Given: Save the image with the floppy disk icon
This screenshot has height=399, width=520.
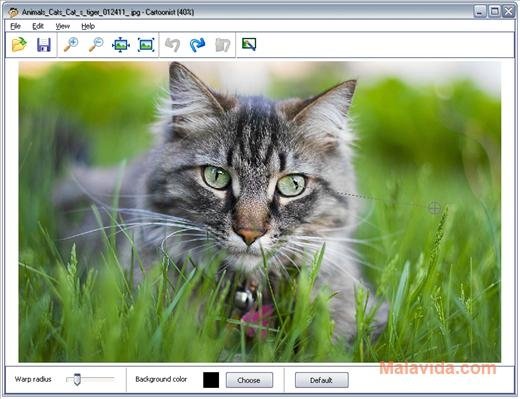Looking at the screenshot, I should tap(44, 45).
